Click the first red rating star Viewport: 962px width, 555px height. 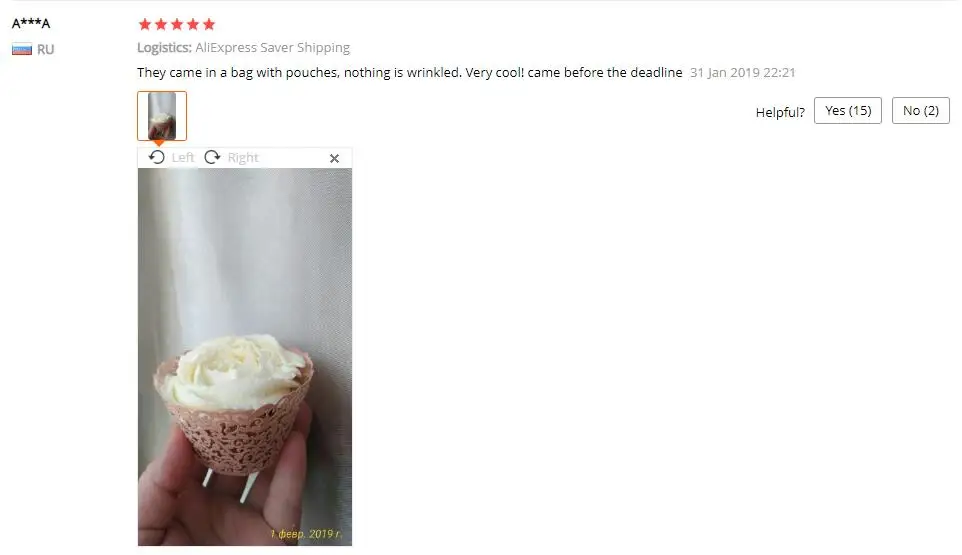coord(145,25)
